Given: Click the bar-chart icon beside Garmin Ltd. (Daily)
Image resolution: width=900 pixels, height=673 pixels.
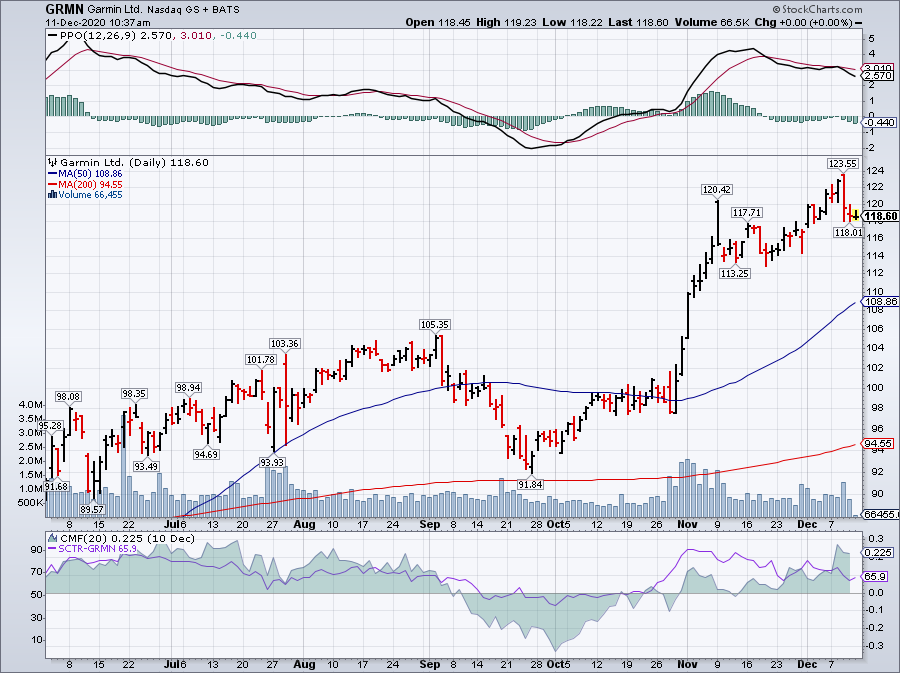Looking at the screenshot, I should (x=52, y=162).
